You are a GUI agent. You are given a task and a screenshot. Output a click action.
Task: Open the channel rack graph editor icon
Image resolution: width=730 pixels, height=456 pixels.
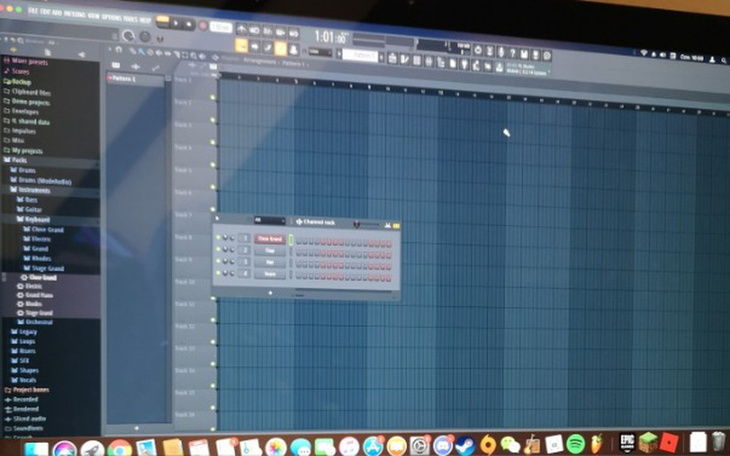(387, 225)
